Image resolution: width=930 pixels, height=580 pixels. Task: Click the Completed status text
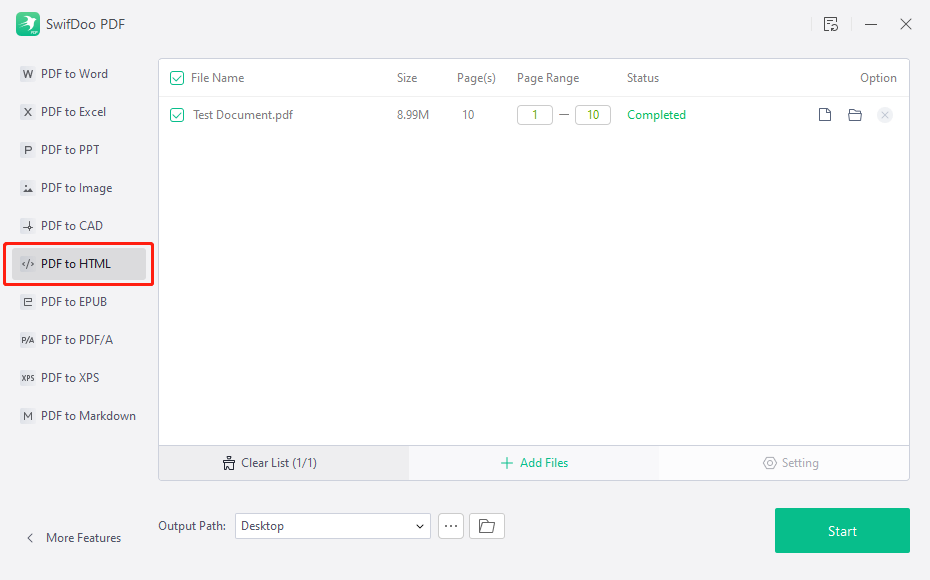[656, 115]
